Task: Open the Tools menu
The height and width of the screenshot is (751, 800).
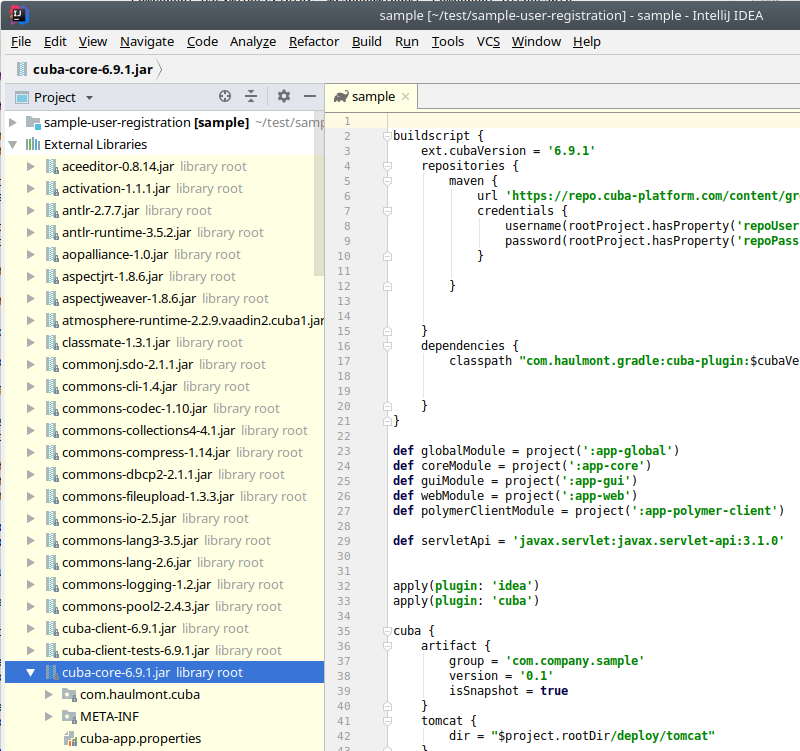Action: click(x=448, y=41)
